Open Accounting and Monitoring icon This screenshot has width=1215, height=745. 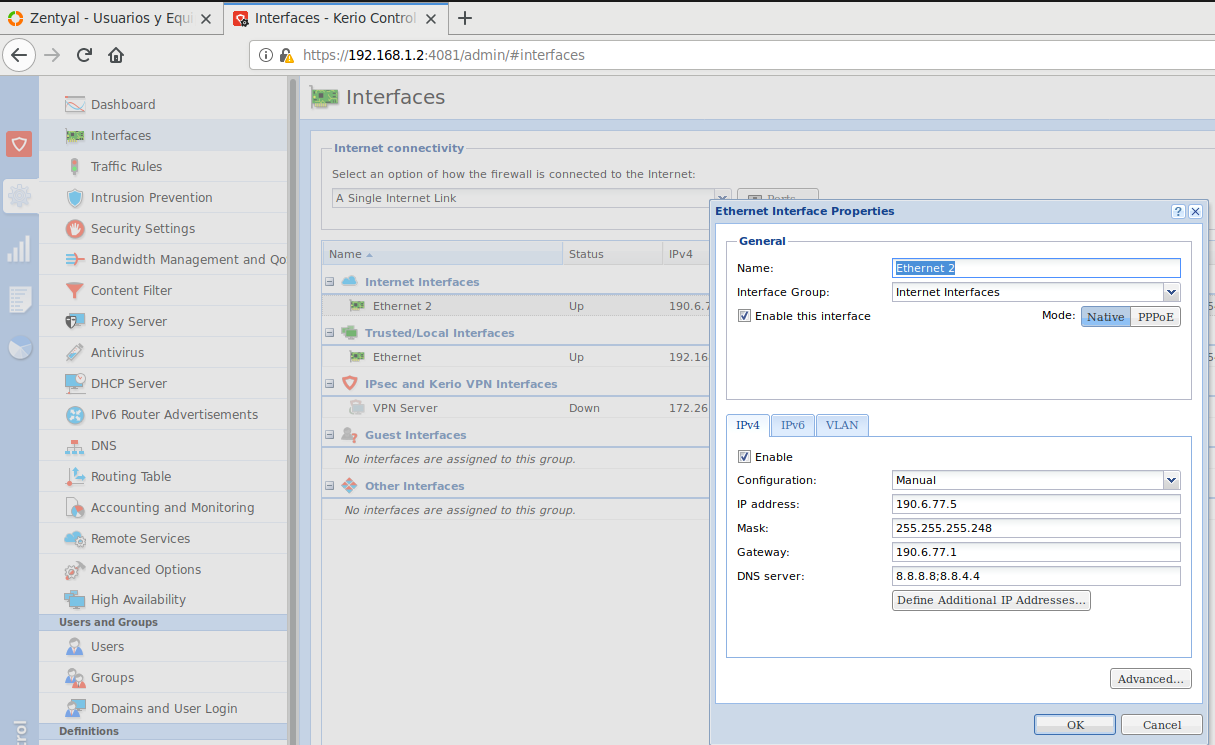(x=75, y=507)
